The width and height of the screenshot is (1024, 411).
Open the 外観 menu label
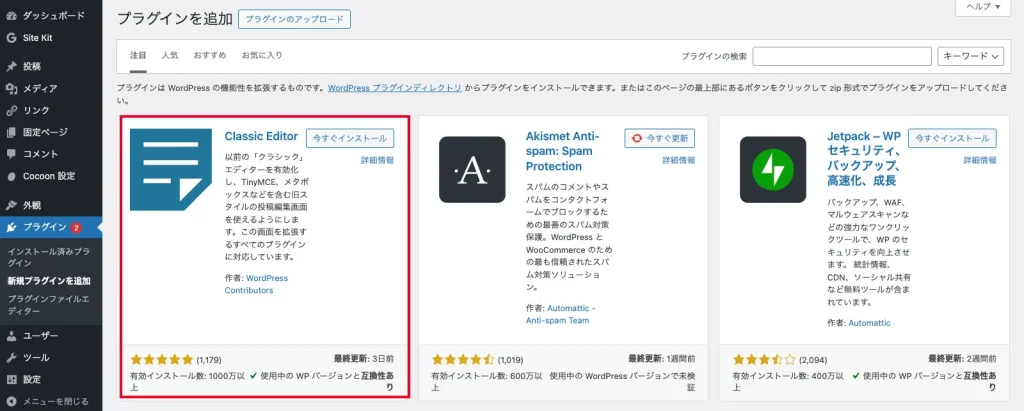pyautogui.click(x=32, y=205)
